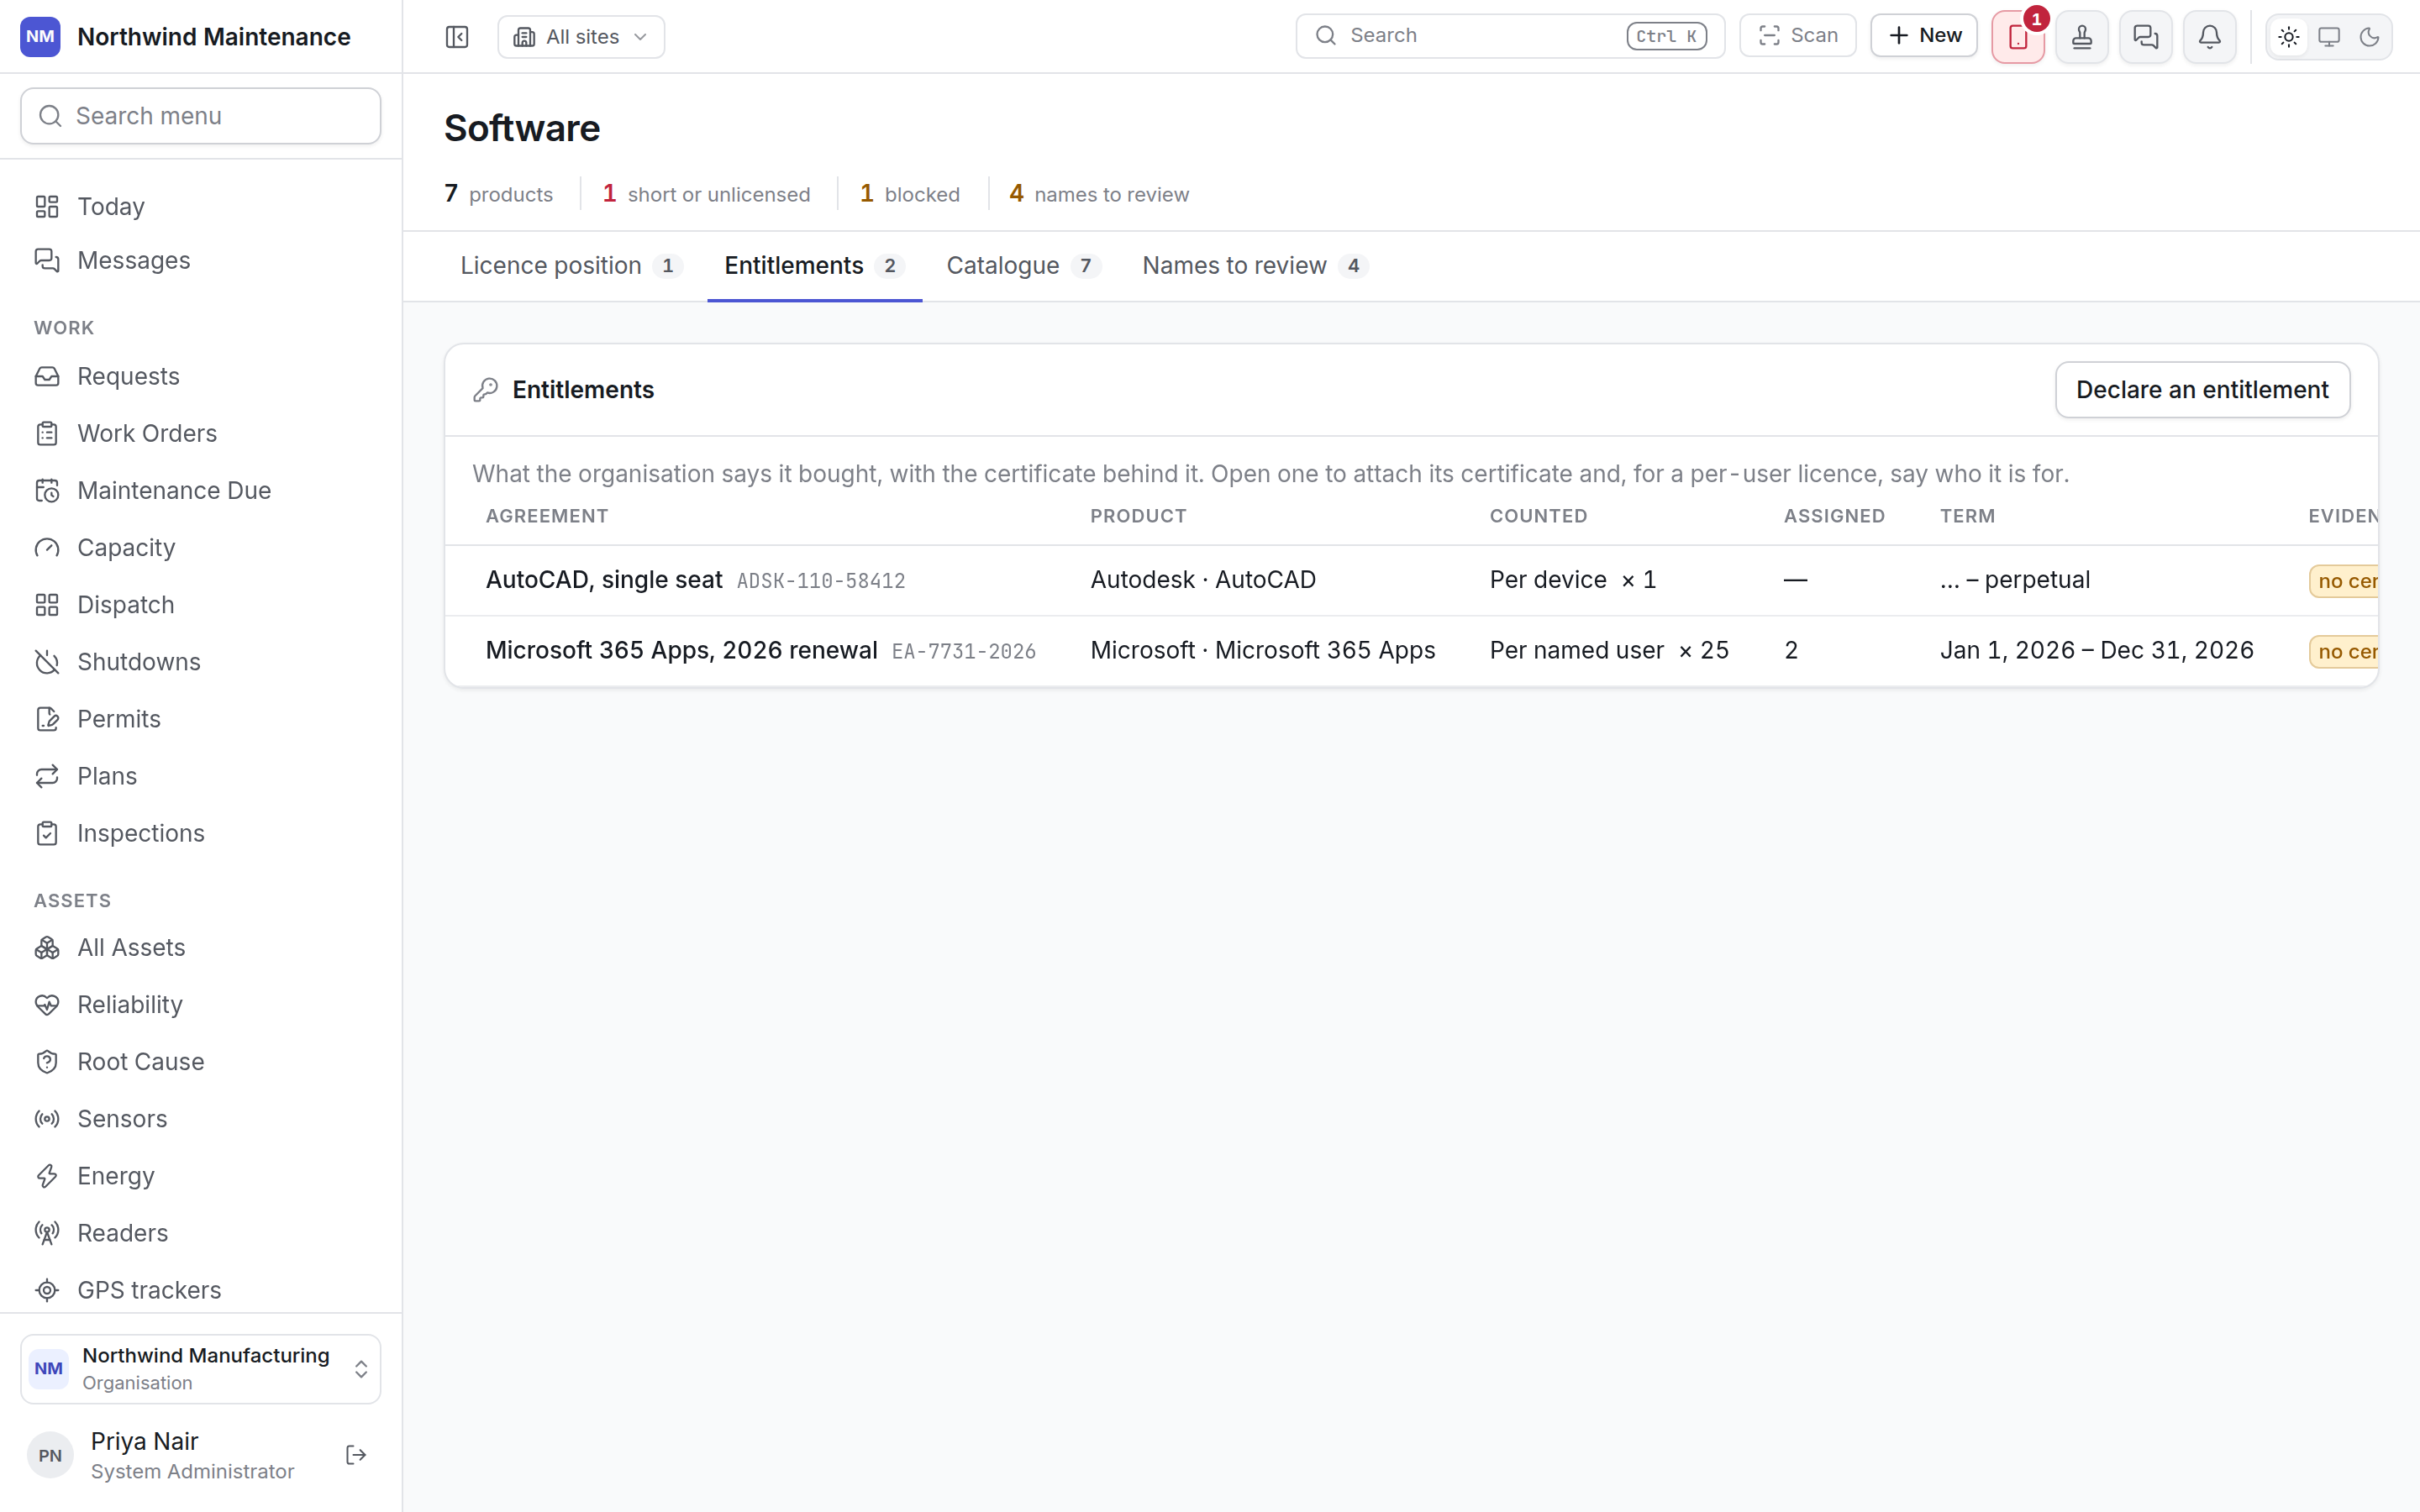Screen dimensions: 2420x1512
Task: Open Permits in sidebar
Action: point(201,718)
